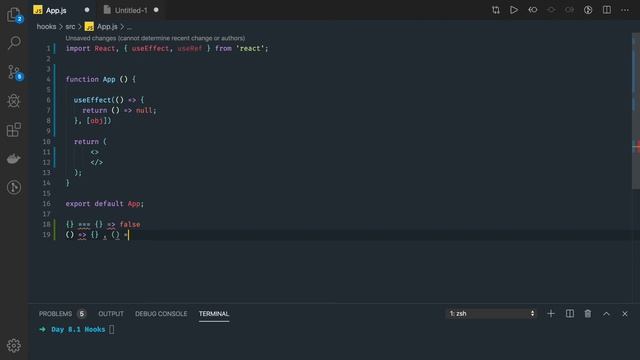Viewport: 640px width, 360px height.
Task: Open the TERMINAL panel tab
Action: 213,313
